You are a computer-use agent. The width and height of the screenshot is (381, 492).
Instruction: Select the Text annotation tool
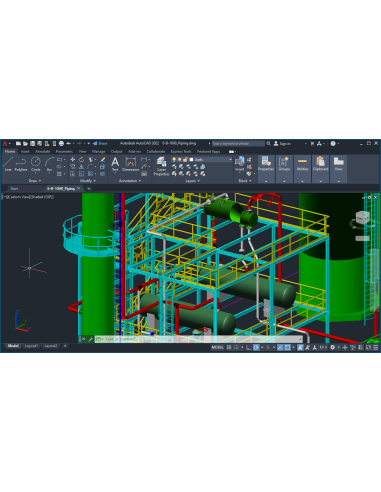click(x=115, y=164)
